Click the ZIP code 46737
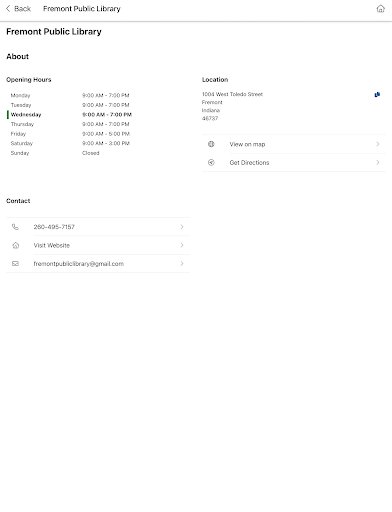392x512 pixels. point(210,118)
